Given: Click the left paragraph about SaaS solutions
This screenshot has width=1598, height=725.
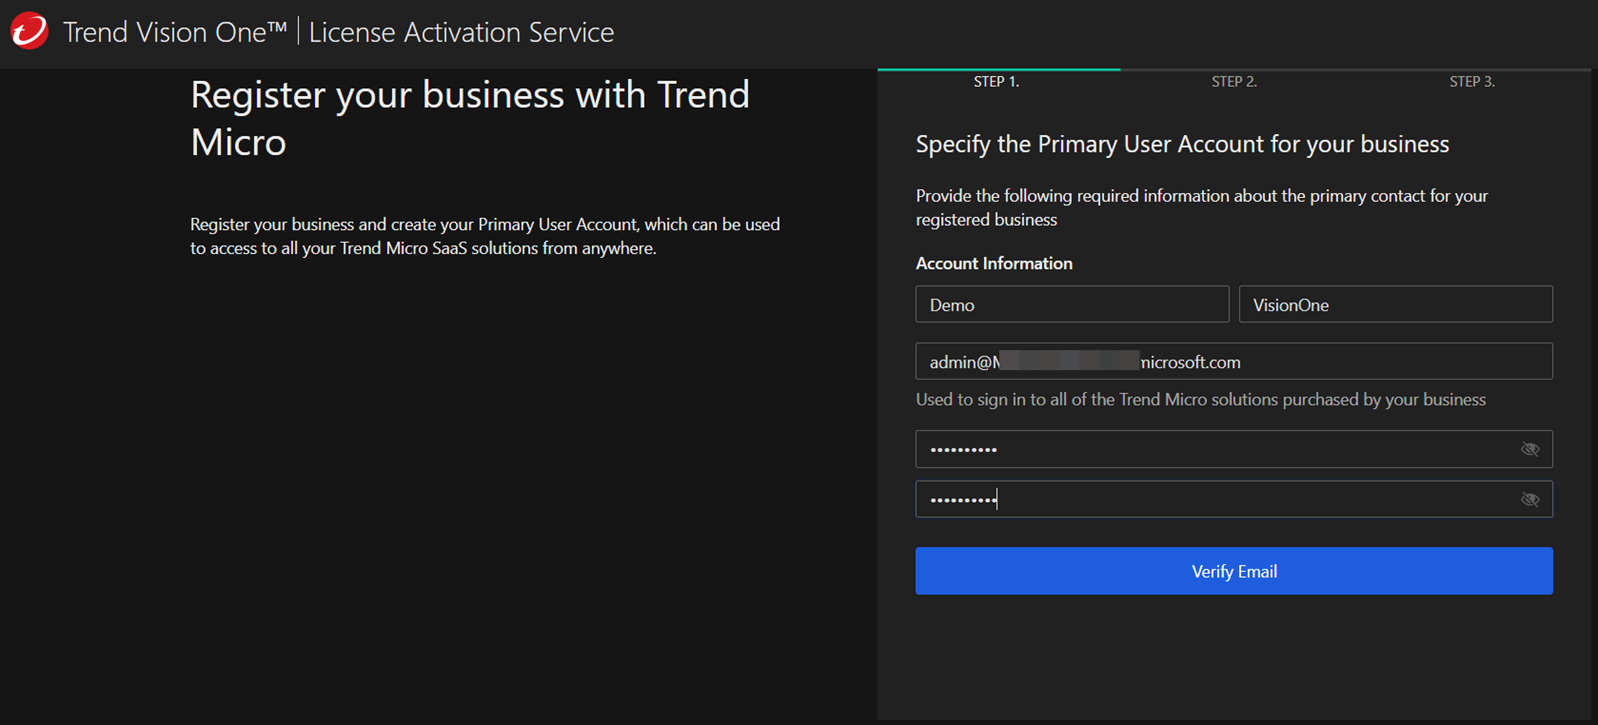Looking at the screenshot, I should [485, 236].
